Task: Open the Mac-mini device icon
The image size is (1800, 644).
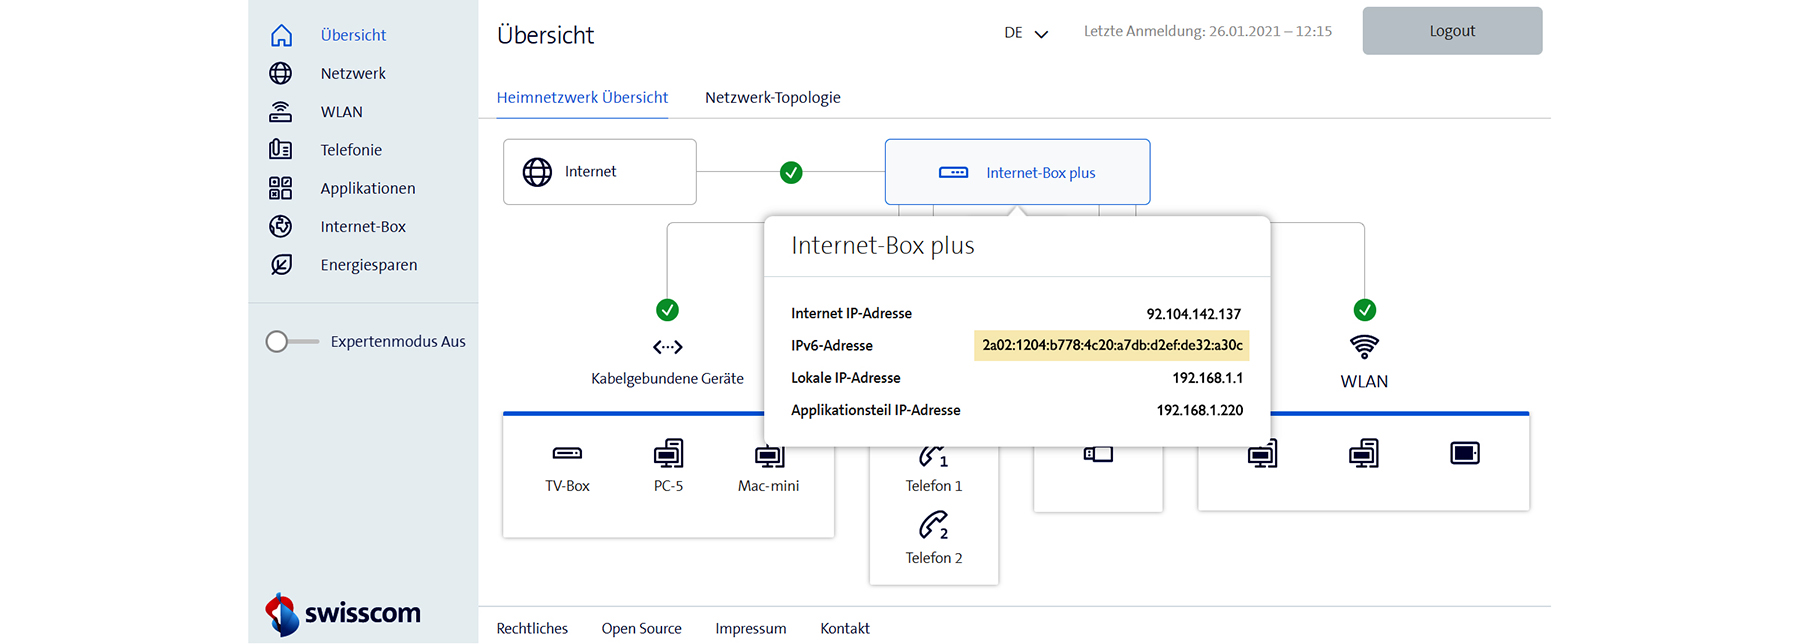Action: click(769, 456)
